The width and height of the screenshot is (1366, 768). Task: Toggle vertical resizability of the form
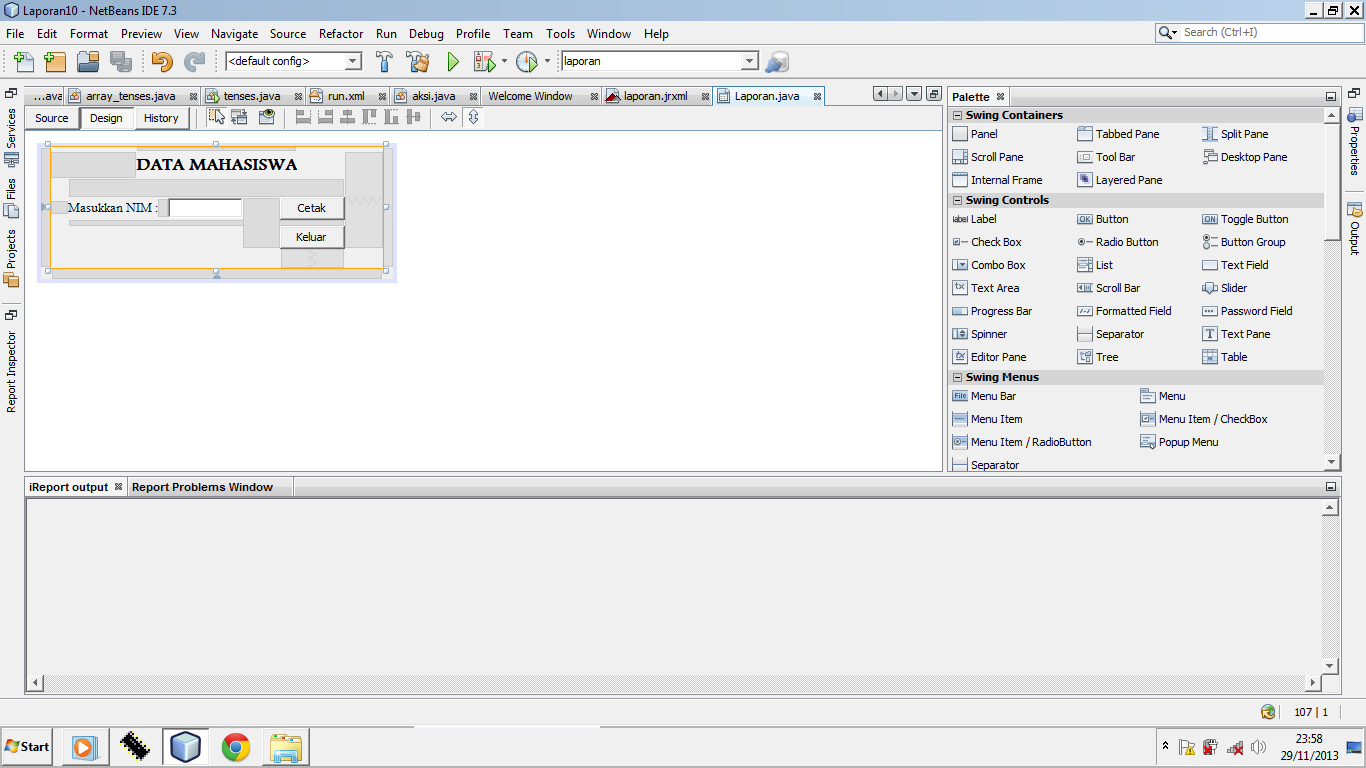474,117
